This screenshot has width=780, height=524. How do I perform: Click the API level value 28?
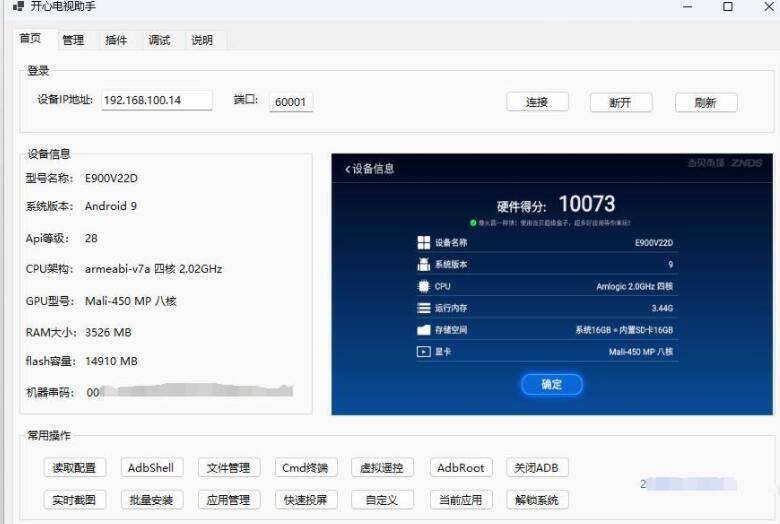tap(91, 238)
